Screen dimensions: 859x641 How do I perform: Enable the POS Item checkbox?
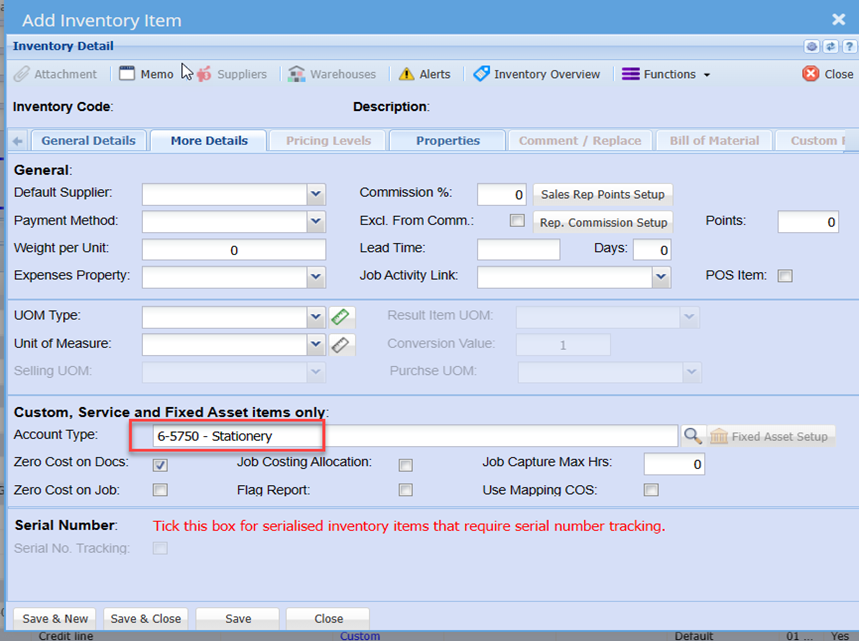785,276
